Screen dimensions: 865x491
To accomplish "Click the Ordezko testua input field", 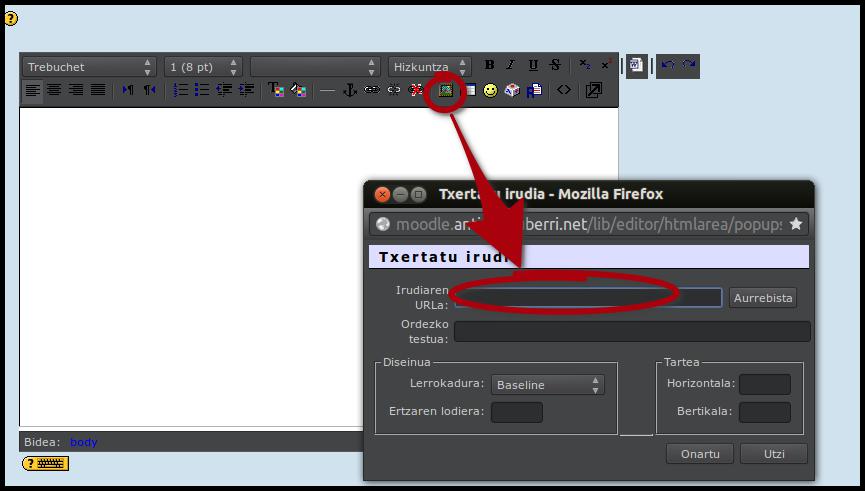I will (632, 332).
